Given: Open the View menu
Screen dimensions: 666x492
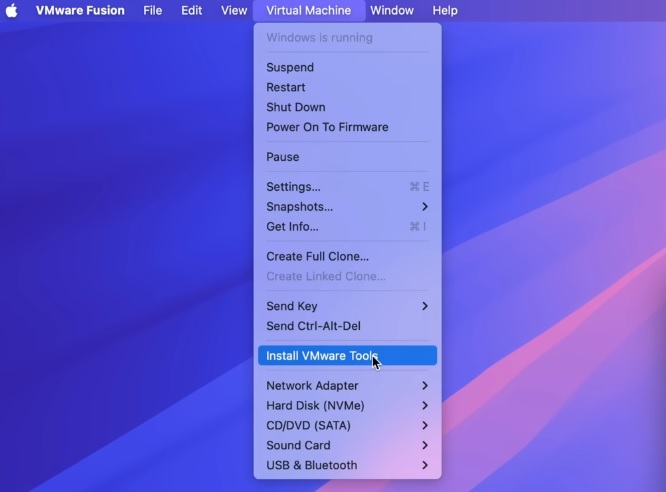Looking at the screenshot, I should [x=234, y=10].
